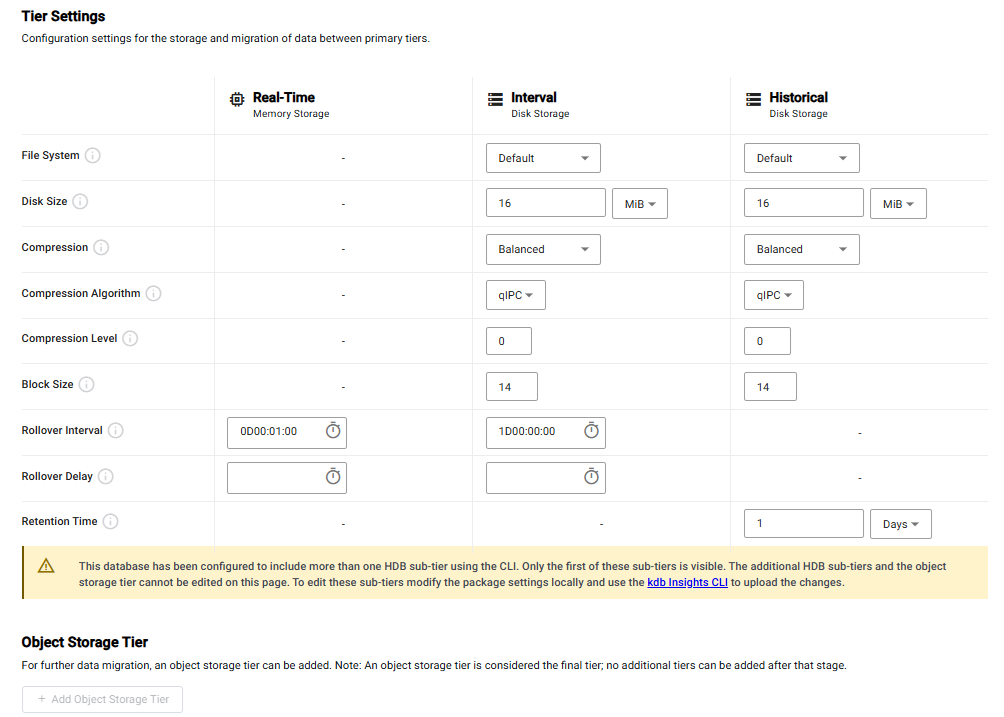
Task: Click the Interval Block Size input field
Action: click(512, 387)
